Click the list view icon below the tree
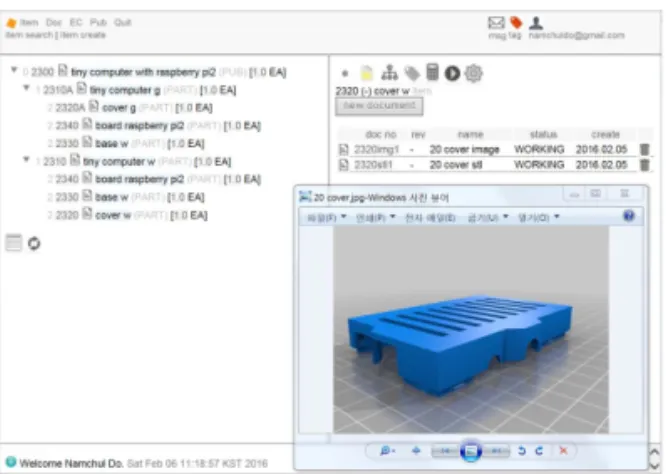The image size is (666, 474). [x=13, y=243]
